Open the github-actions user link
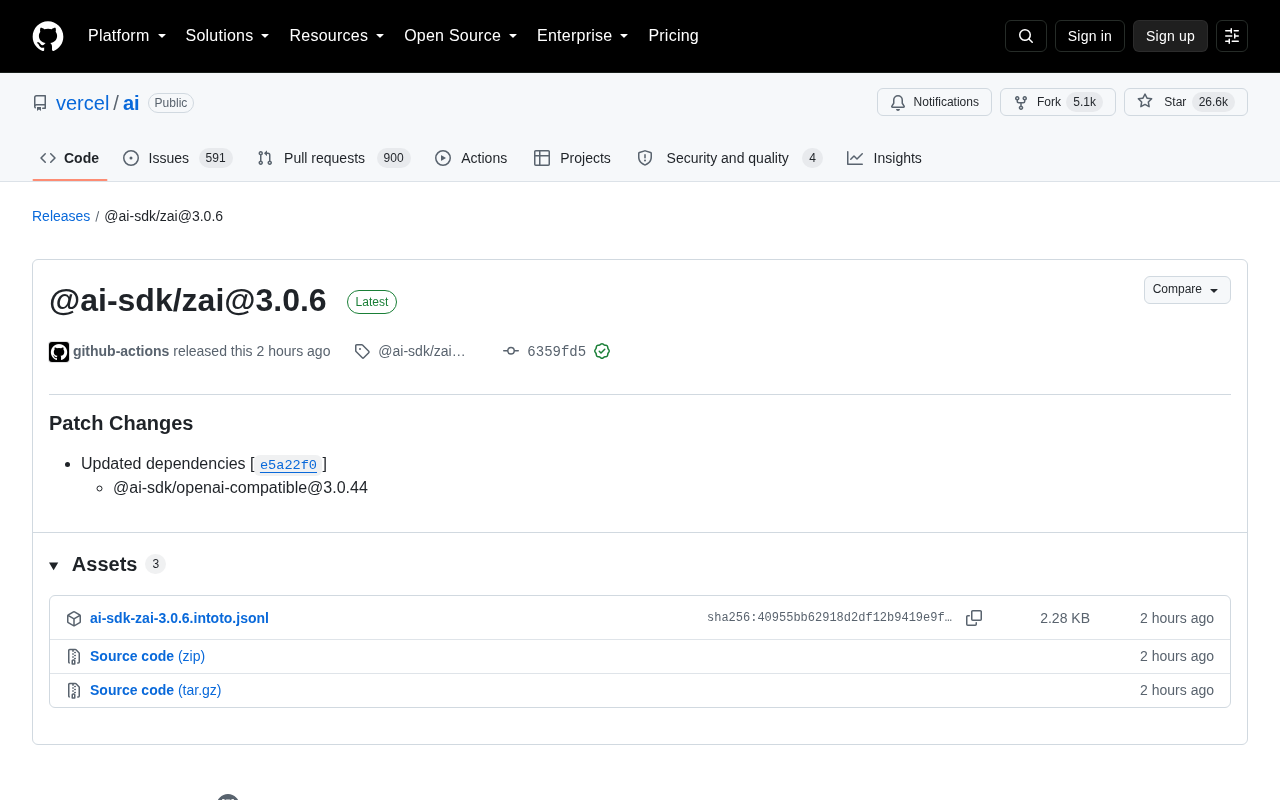This screenshot has width=1280, height=800. (121, 351)
